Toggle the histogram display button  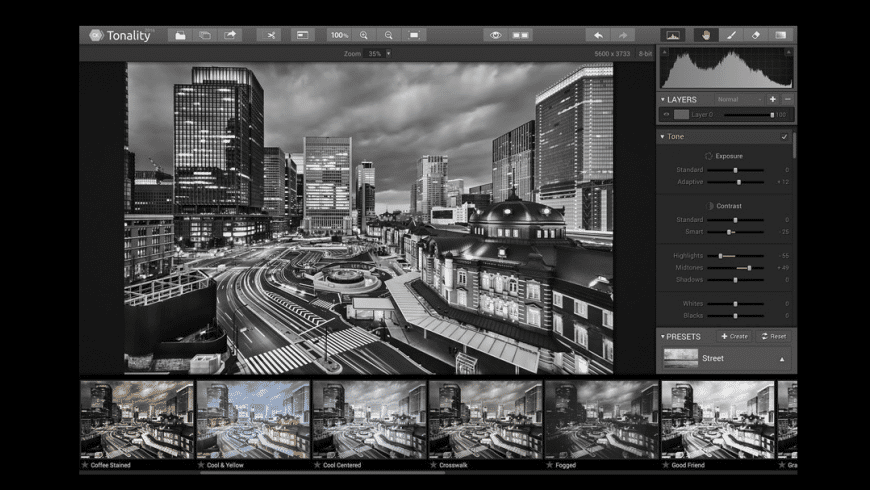tap(672, 35)
